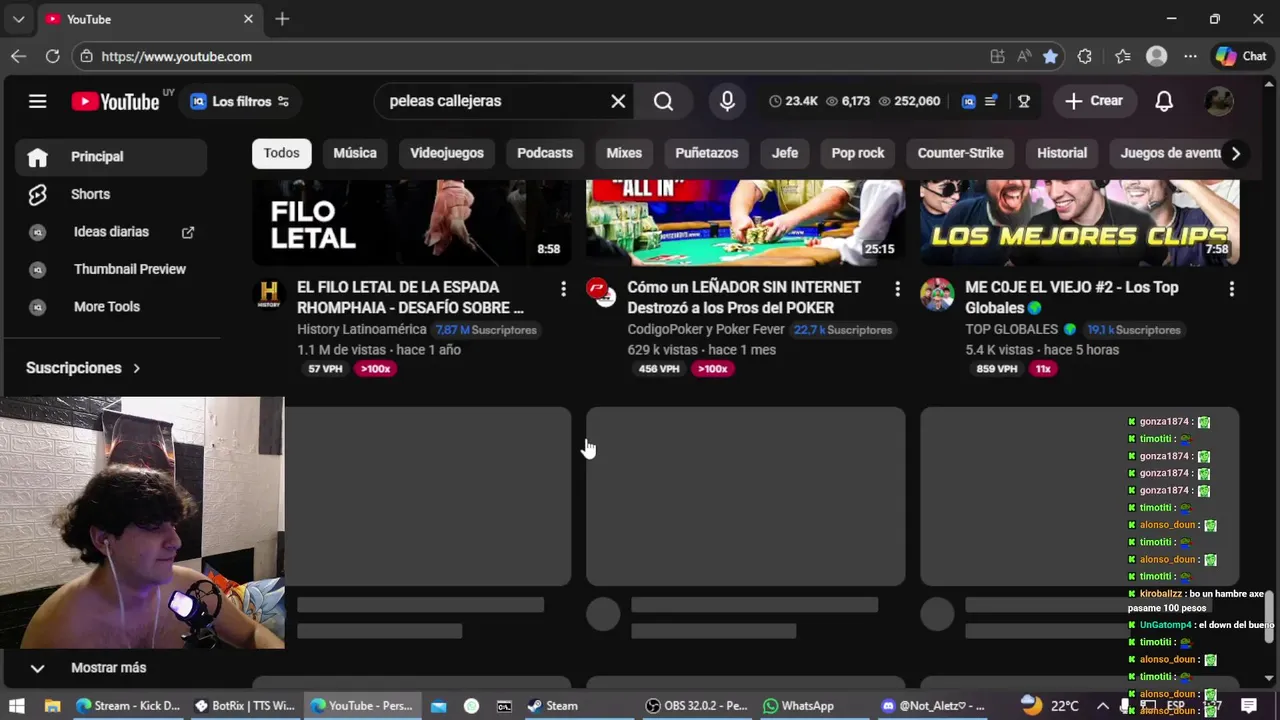Clear the search box text

(x=618, y=101)
